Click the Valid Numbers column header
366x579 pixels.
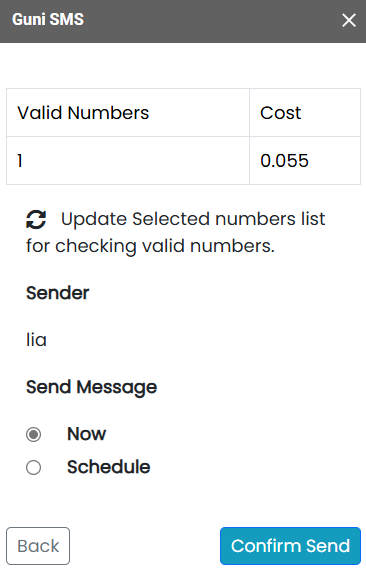point(128,113)
